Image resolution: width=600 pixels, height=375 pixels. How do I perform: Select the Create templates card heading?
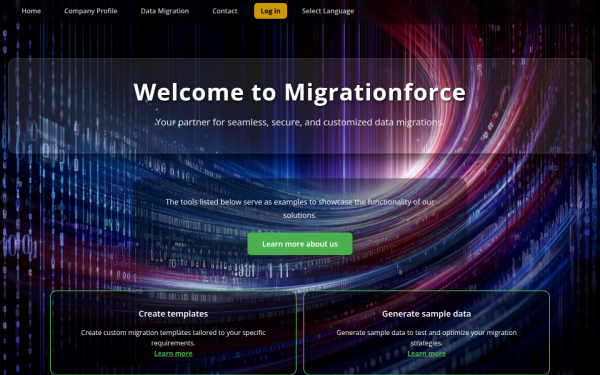[x=173, y=314]
